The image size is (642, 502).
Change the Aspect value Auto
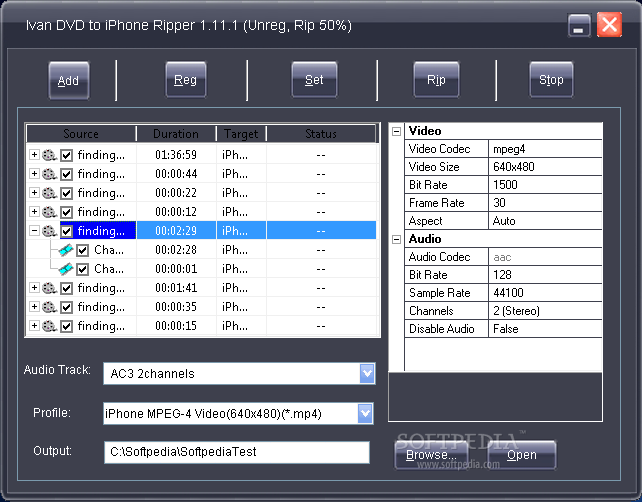545,221
